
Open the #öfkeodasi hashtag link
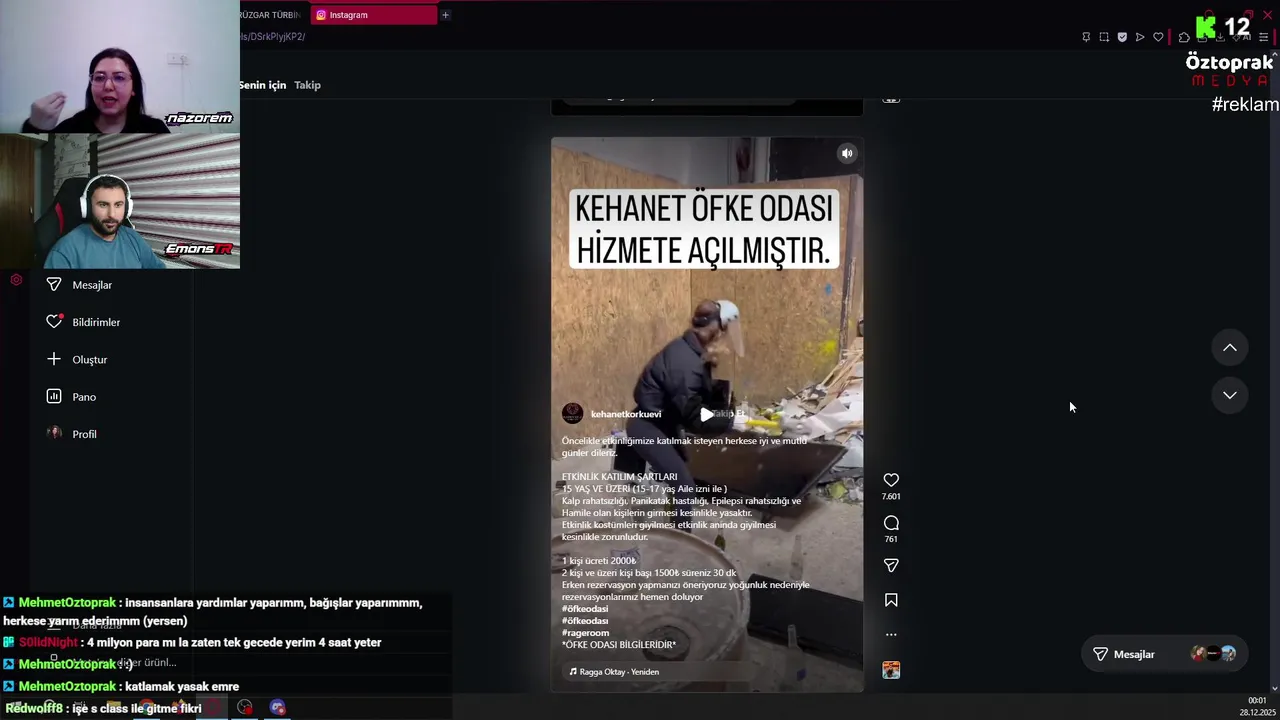click(x=585, y=609)
